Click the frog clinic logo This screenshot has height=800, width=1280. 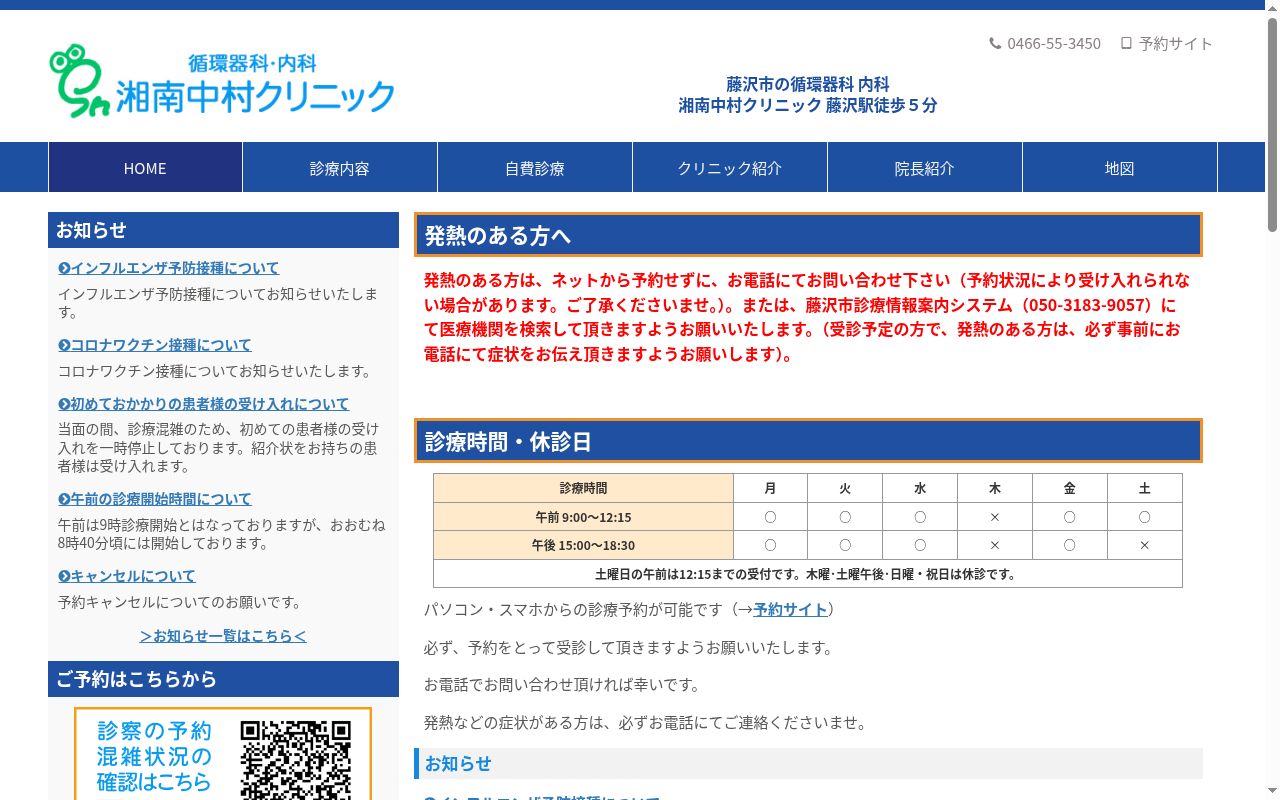coord(79,81)
